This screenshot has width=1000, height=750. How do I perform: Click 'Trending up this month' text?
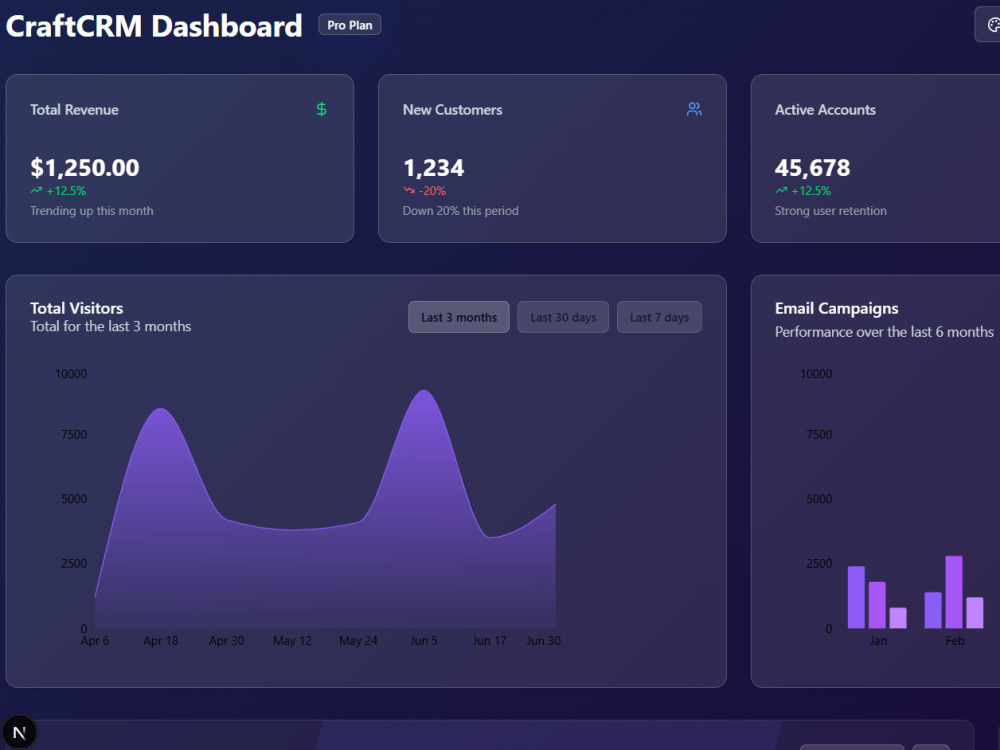click(91, 210)
